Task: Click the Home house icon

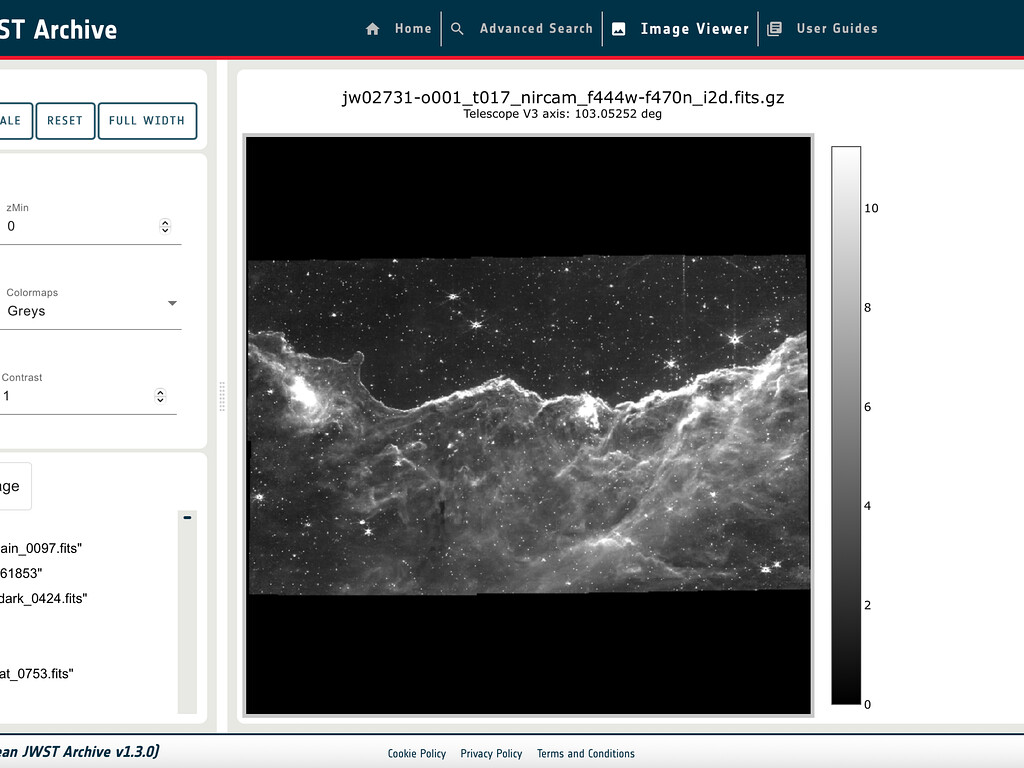Action: click(373, 29)
